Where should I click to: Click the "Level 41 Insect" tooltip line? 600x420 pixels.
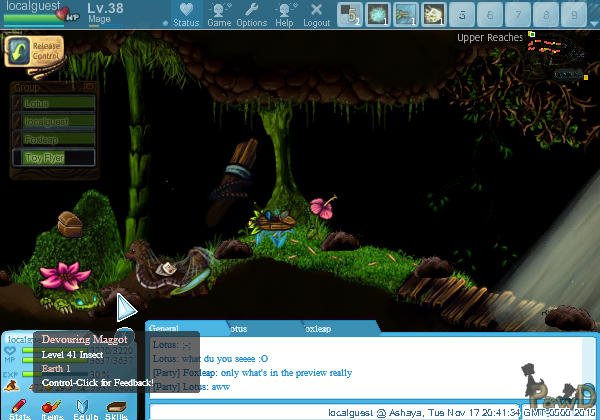[x=72, y=355]
